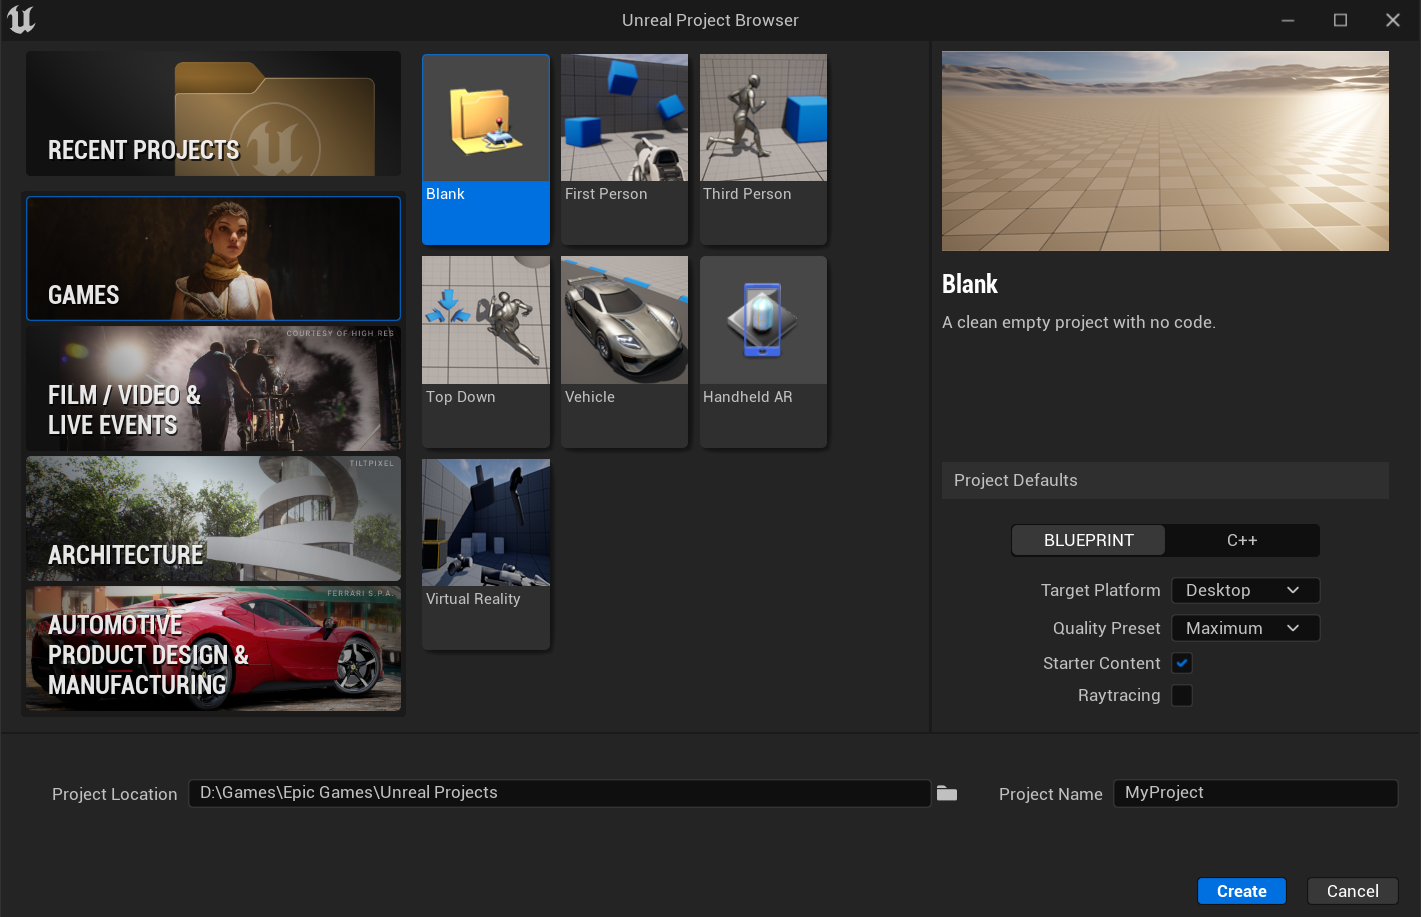Edit the Project Name field
The image size is (1421, 917).
1255,793
